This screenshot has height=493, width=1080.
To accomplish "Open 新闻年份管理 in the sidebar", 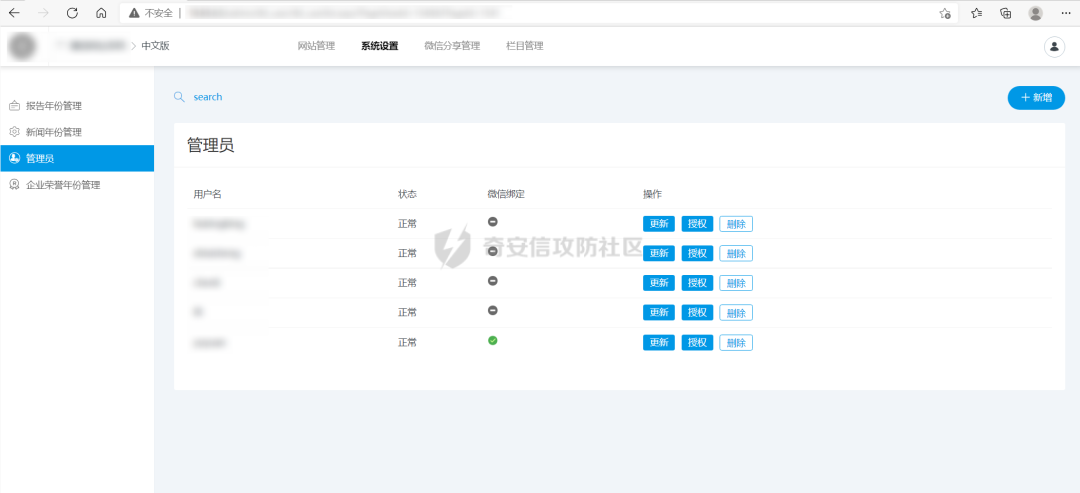I will 76,132.
